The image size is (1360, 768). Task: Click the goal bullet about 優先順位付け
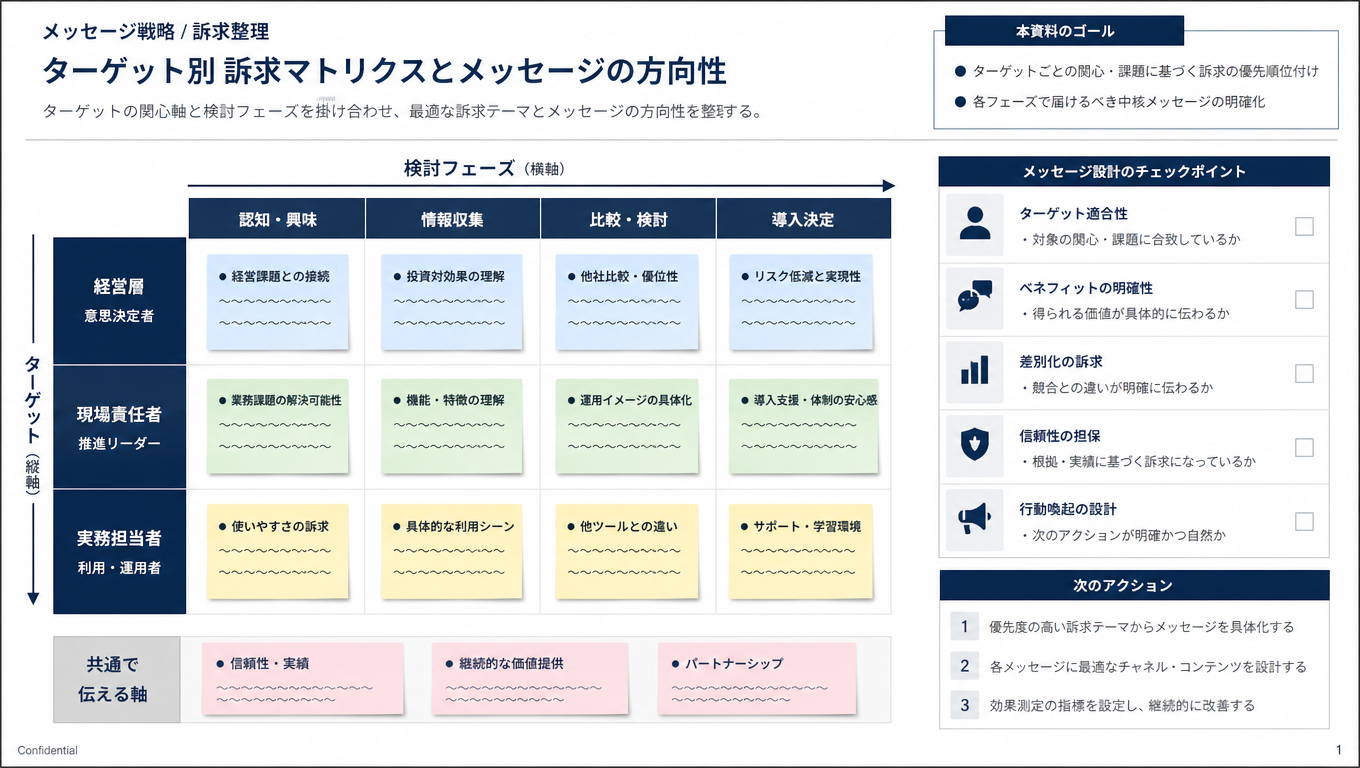[1145, 72]
